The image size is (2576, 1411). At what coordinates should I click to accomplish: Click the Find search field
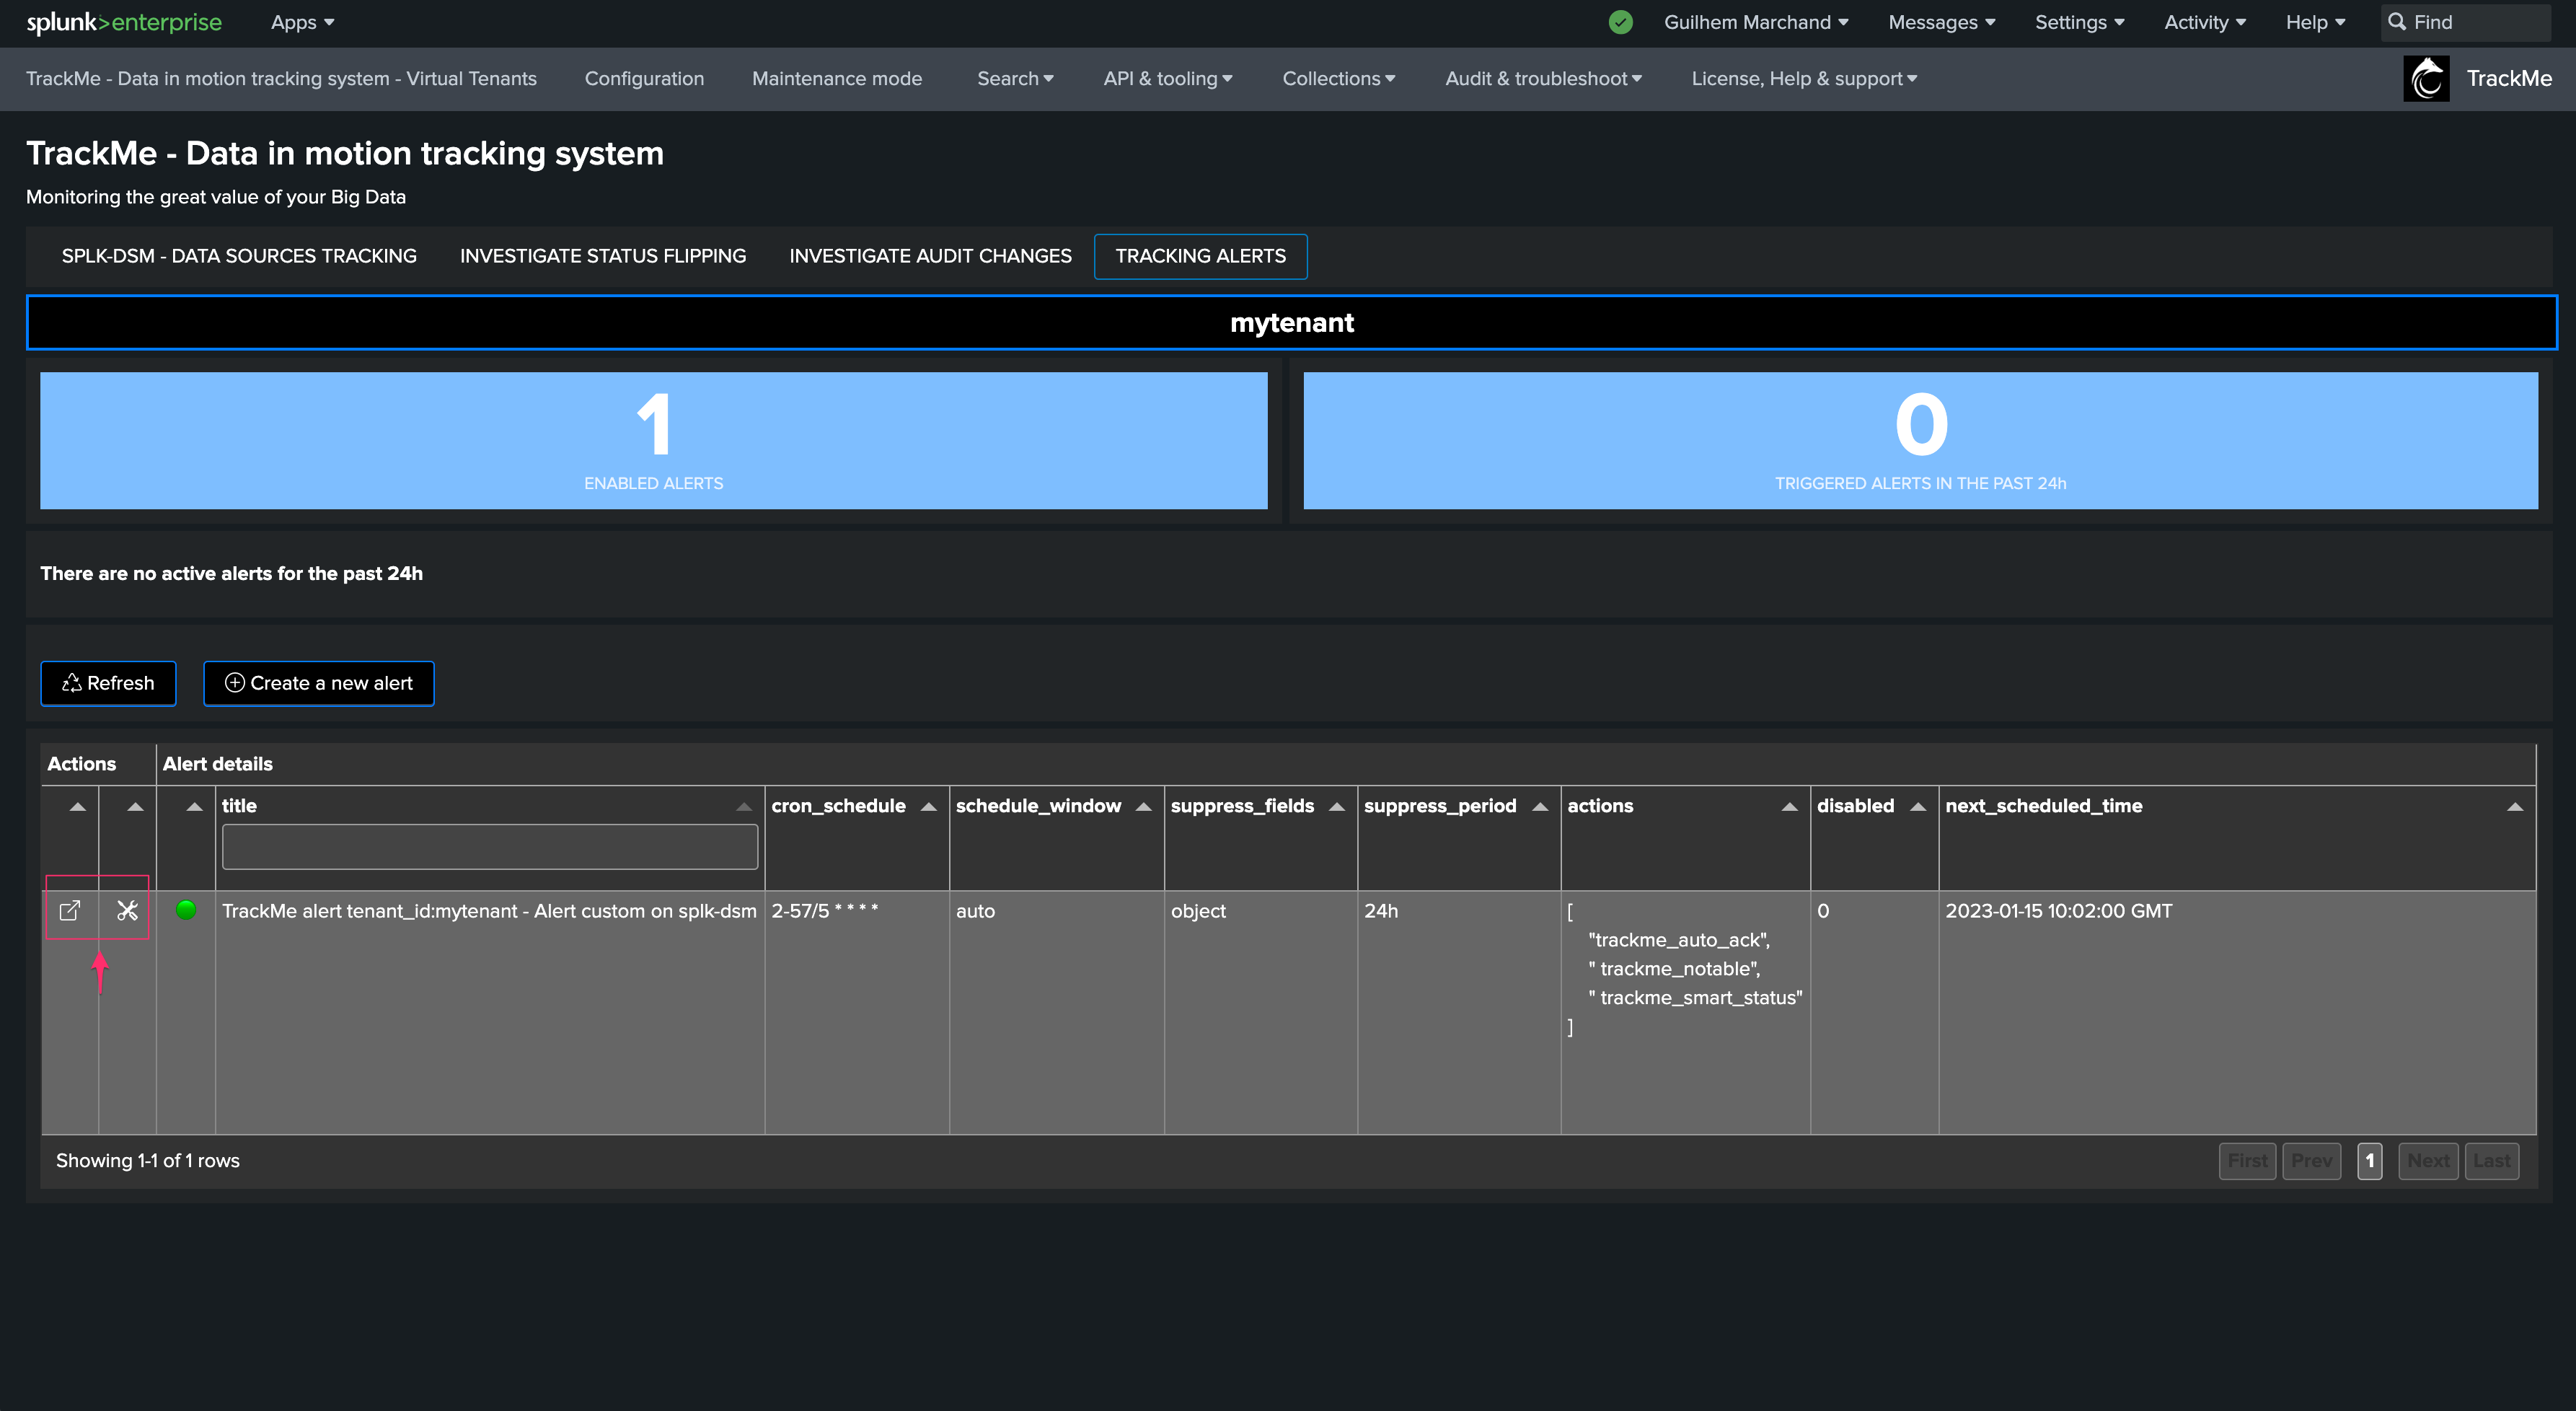[x=2465, y=22]
